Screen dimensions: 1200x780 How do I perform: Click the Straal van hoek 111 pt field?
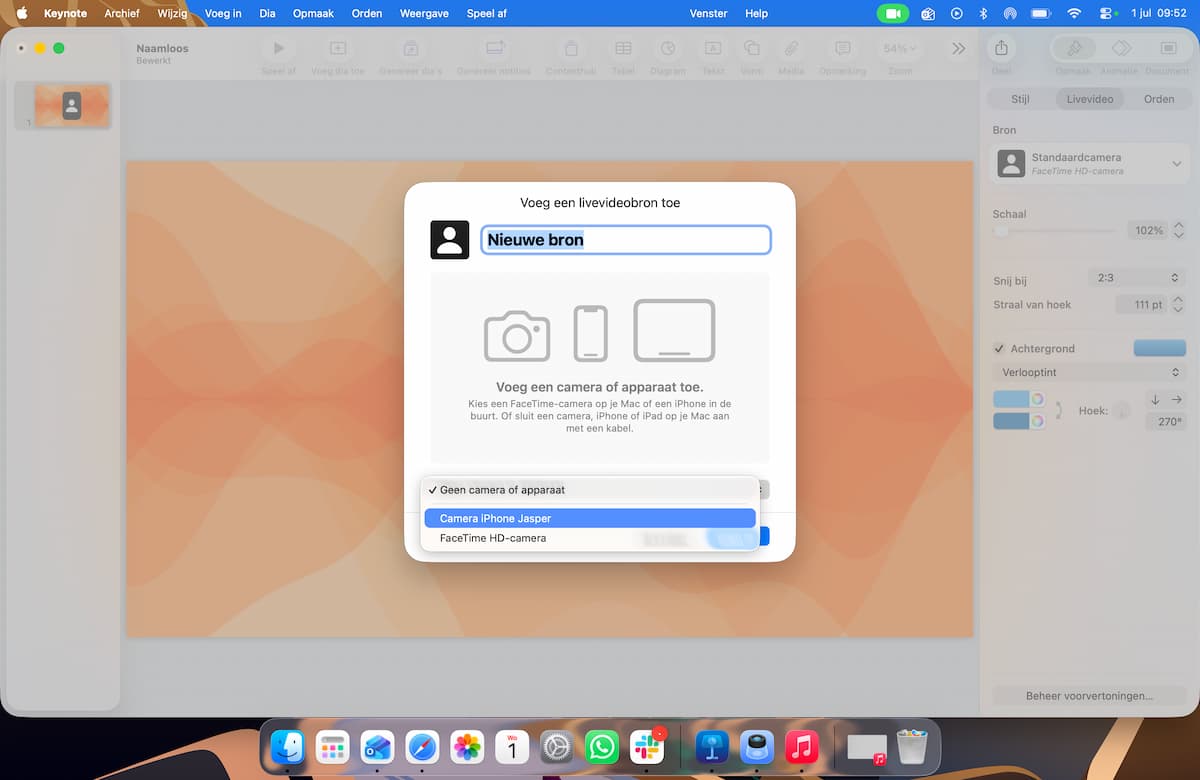(x=1141, y=305)
